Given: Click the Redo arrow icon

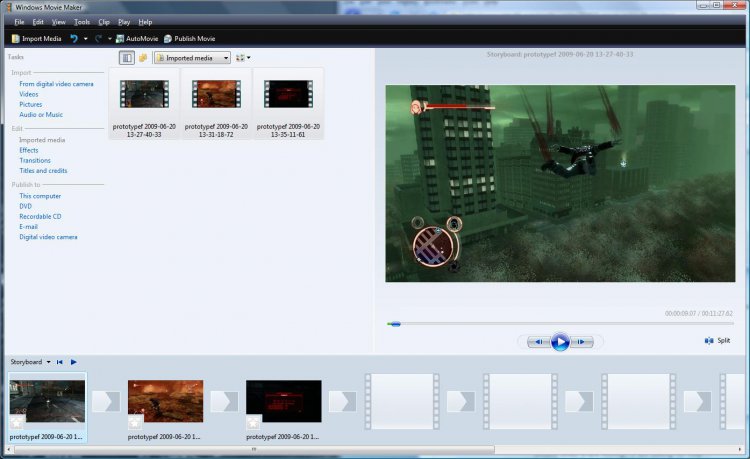Looking at the screenshot, I should [x=98, y=39].
